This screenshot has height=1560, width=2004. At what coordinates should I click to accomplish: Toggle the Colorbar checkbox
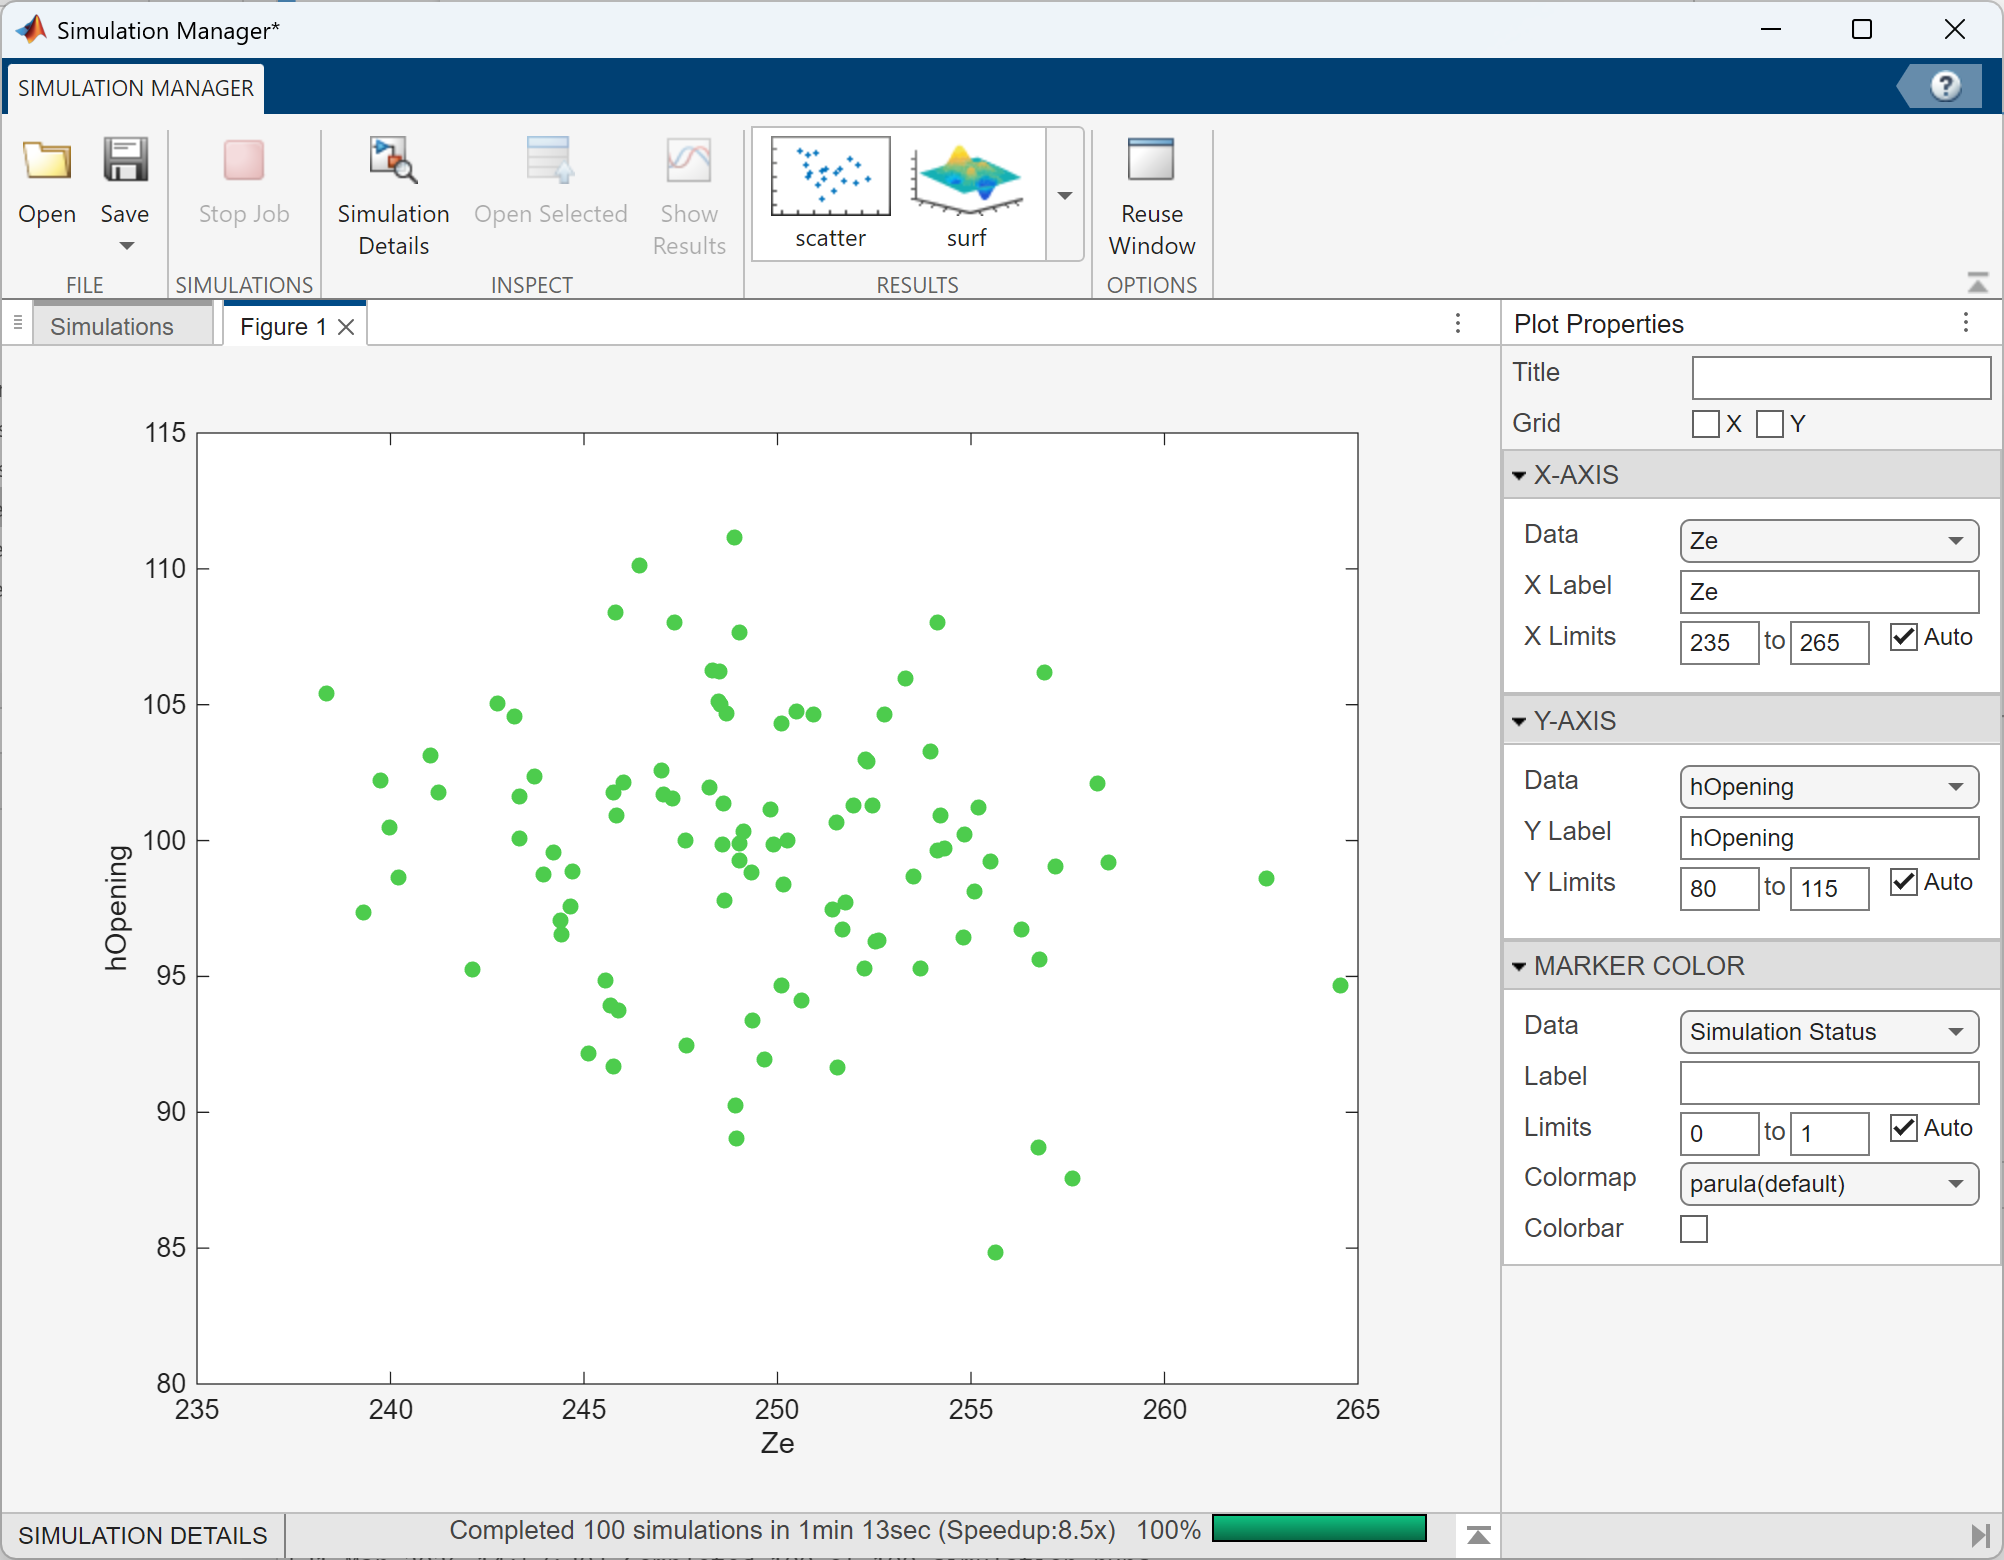[1694, 1229]
